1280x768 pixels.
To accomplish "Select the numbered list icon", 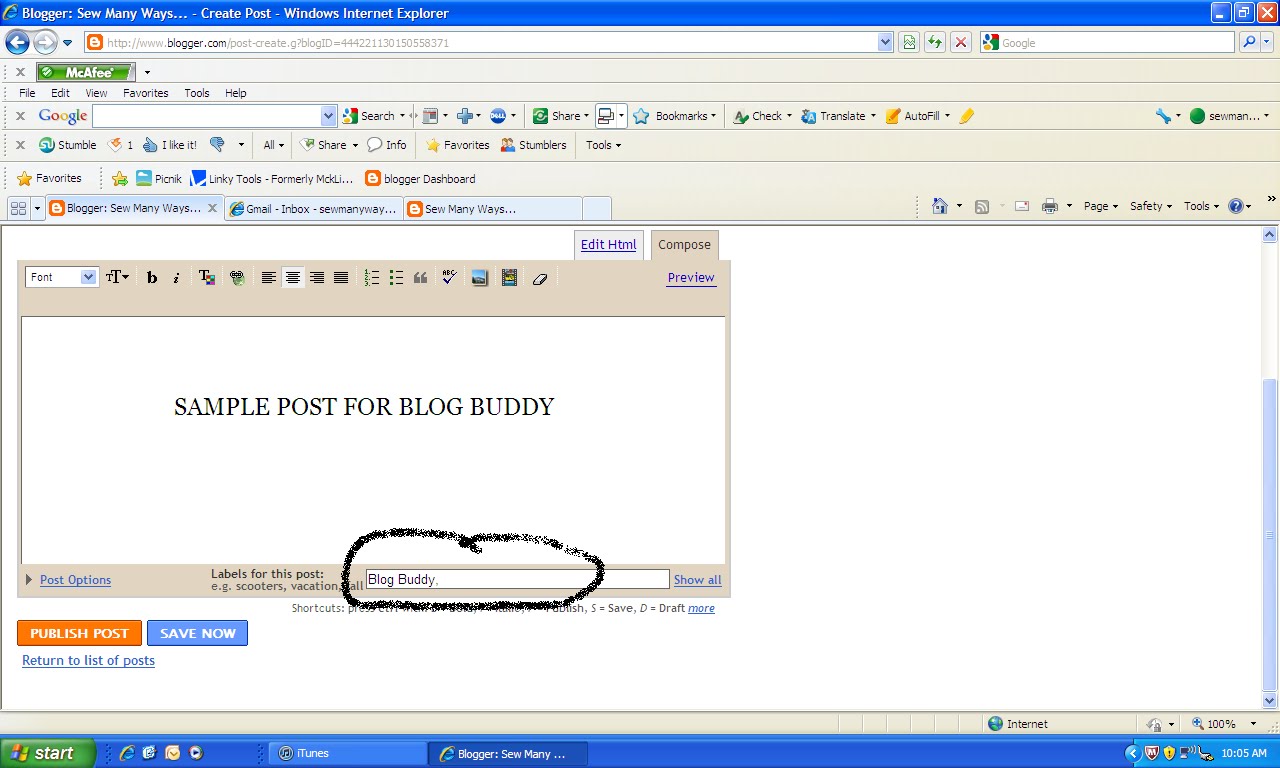I will pyautogui.click(x=372, y=277).
